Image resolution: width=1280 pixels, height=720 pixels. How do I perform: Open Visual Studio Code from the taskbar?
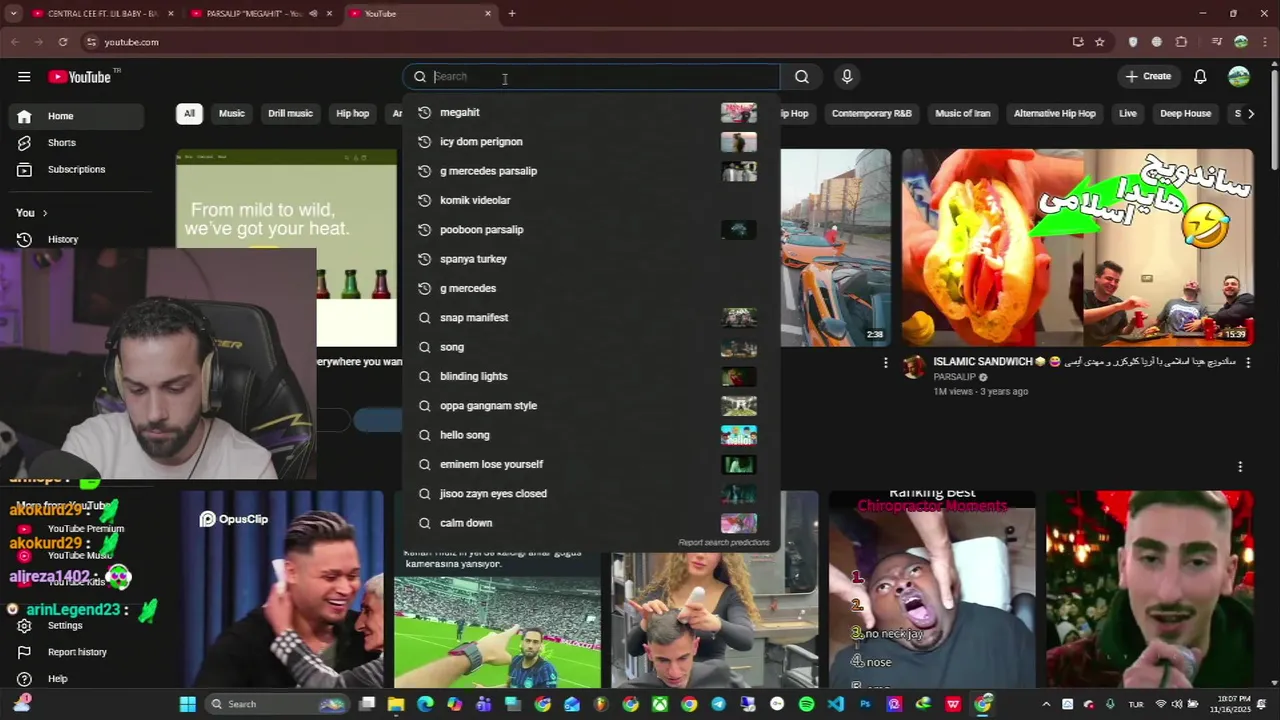pos(836,704)
